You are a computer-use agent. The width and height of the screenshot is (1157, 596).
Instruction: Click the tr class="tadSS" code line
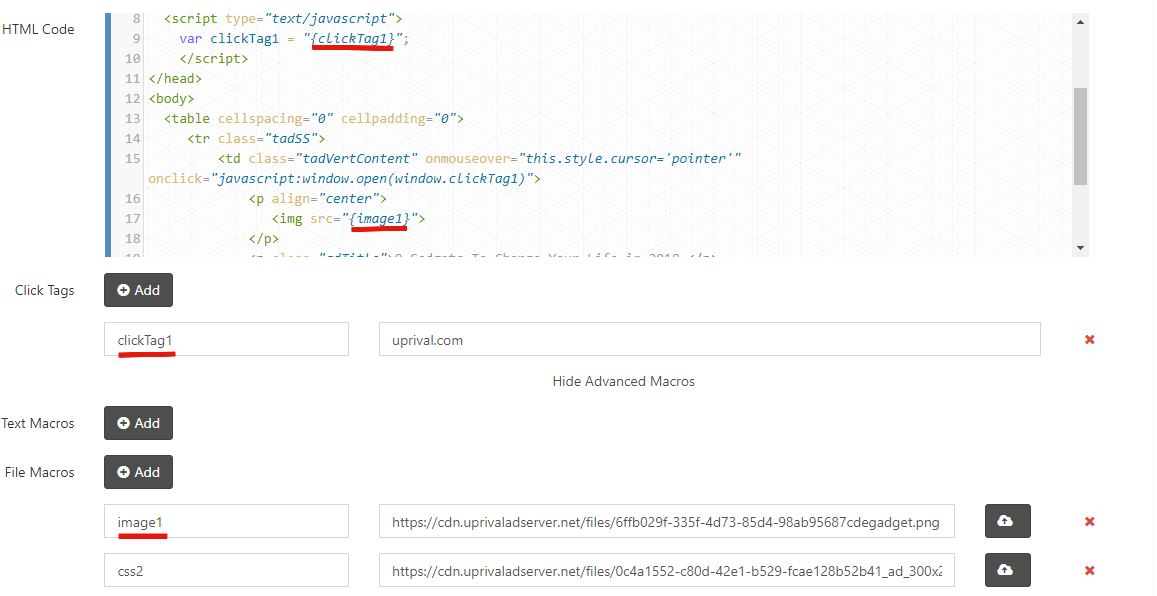pyautogui.click(x=256, y=139)
